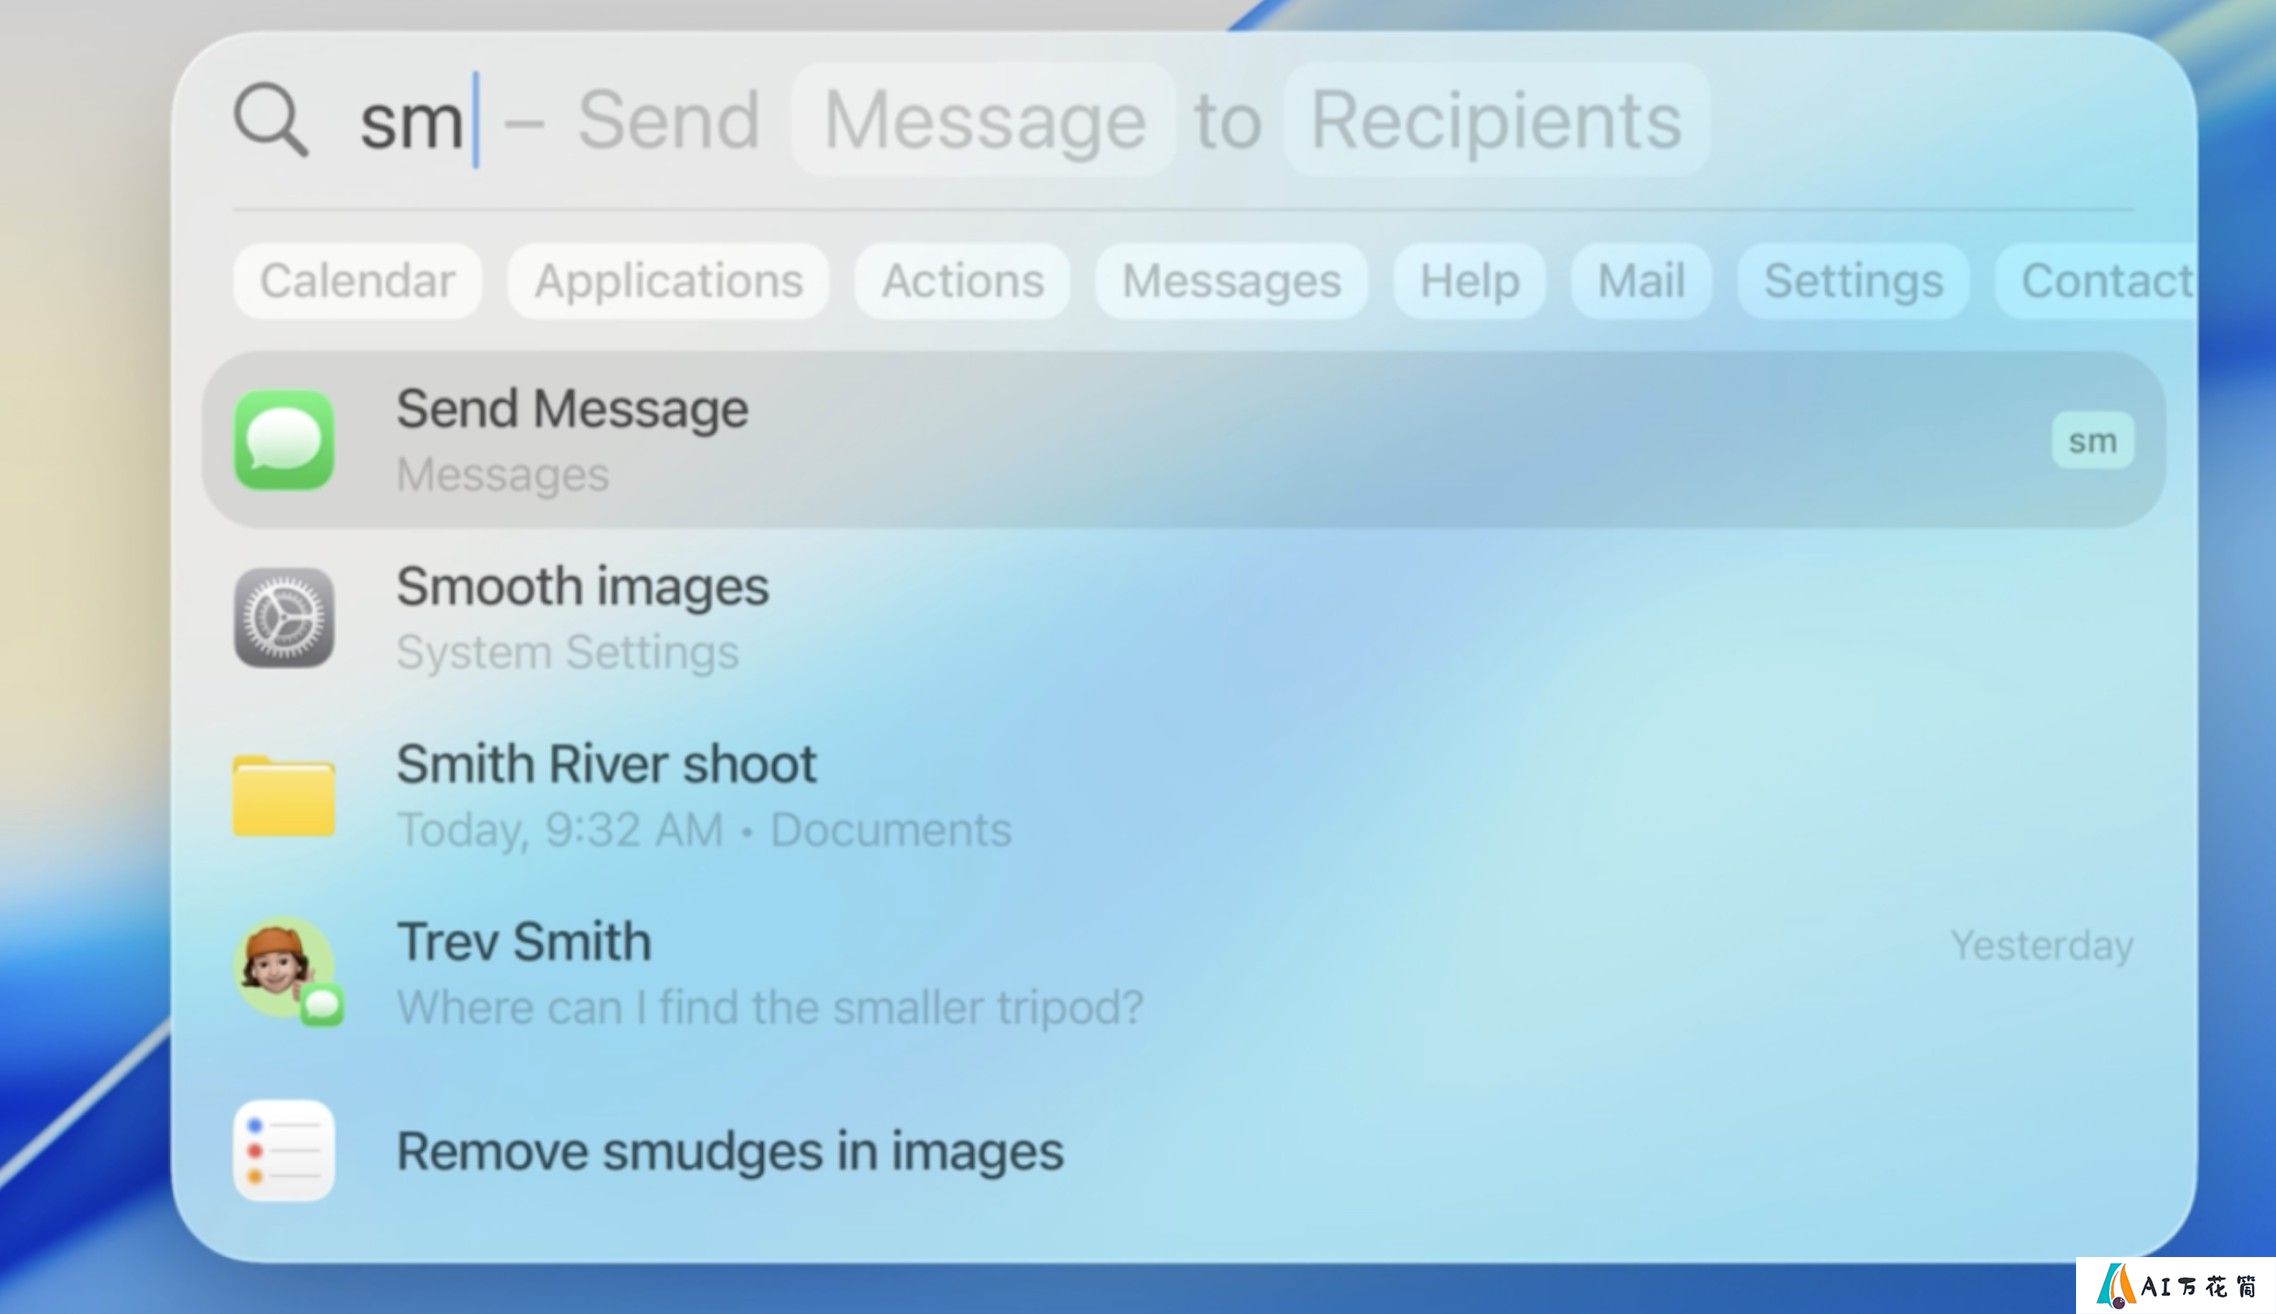
Task: Click the Spotlight magnifying glass icon
Action: 271,120
